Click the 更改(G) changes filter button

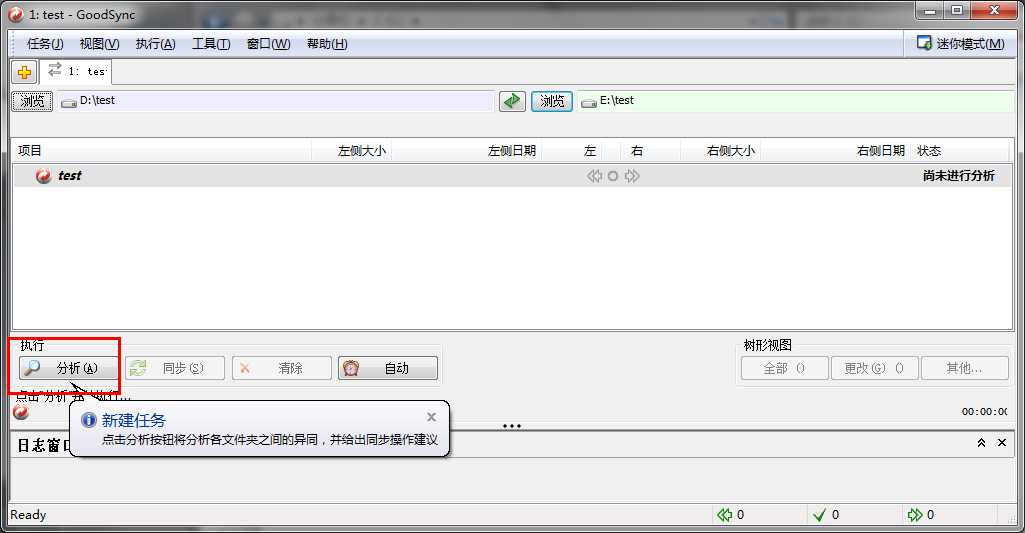pyautogui.click(x=875, y=368)
